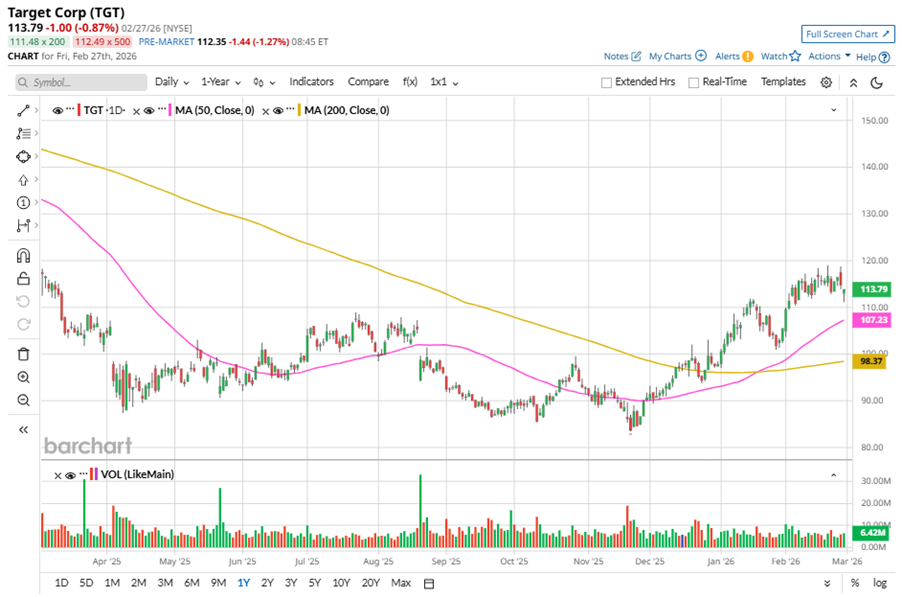Viewport: 902px width, 597px height.
Task: Open chart settings gear icon
Action: pyautogui.click(x=826, y=82)
